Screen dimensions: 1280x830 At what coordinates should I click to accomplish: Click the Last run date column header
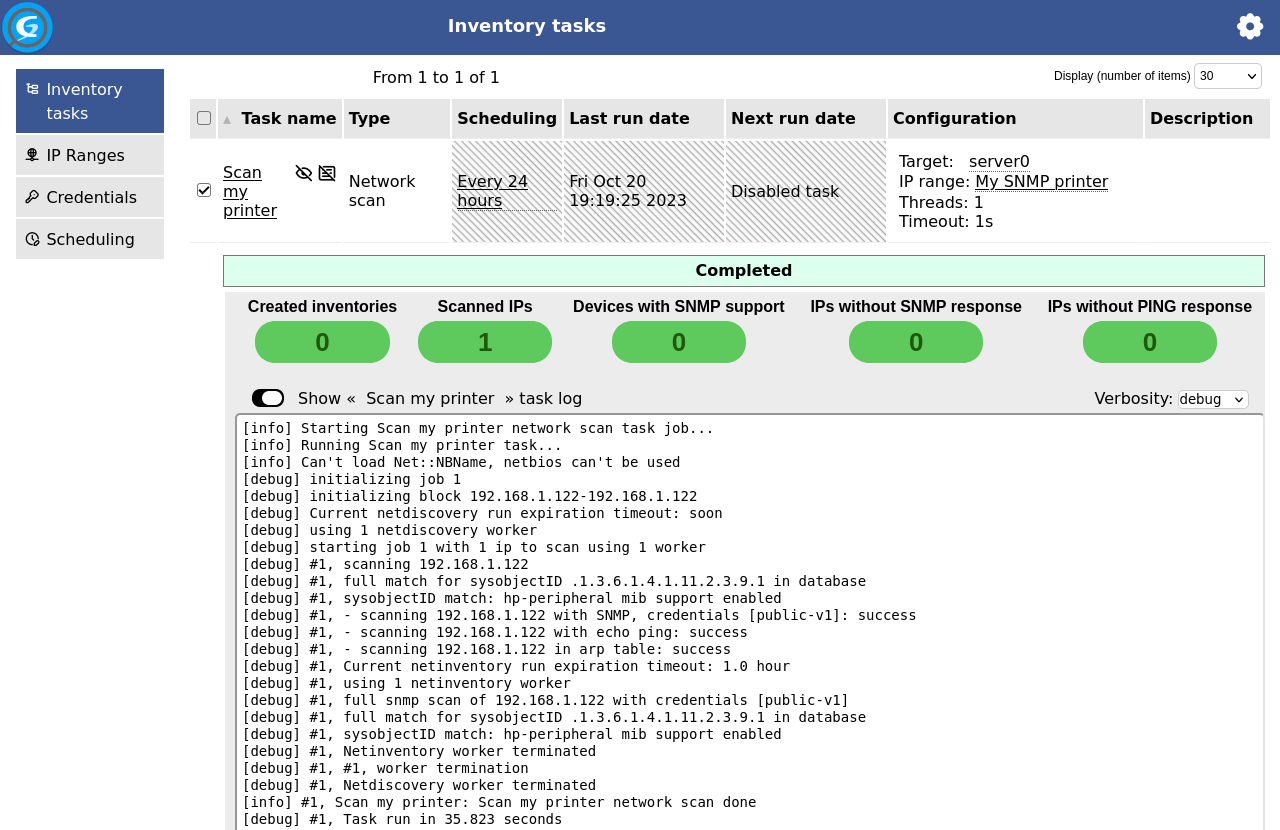tap(644, 118)
